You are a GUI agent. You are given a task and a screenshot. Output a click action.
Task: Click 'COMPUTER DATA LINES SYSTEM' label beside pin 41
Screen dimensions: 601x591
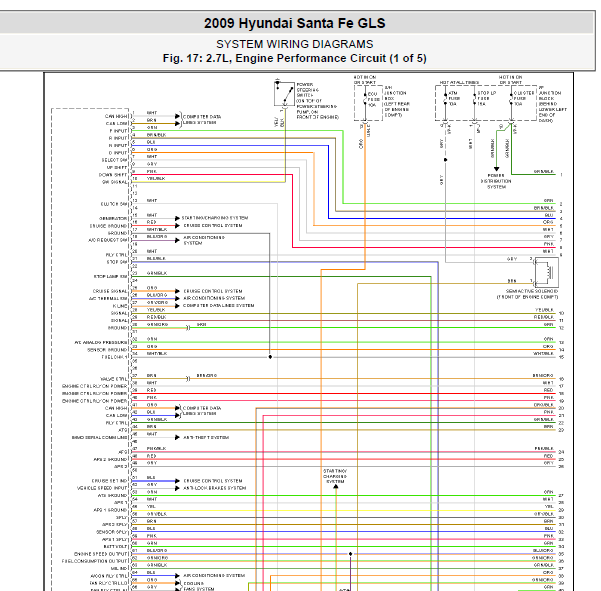202,411
